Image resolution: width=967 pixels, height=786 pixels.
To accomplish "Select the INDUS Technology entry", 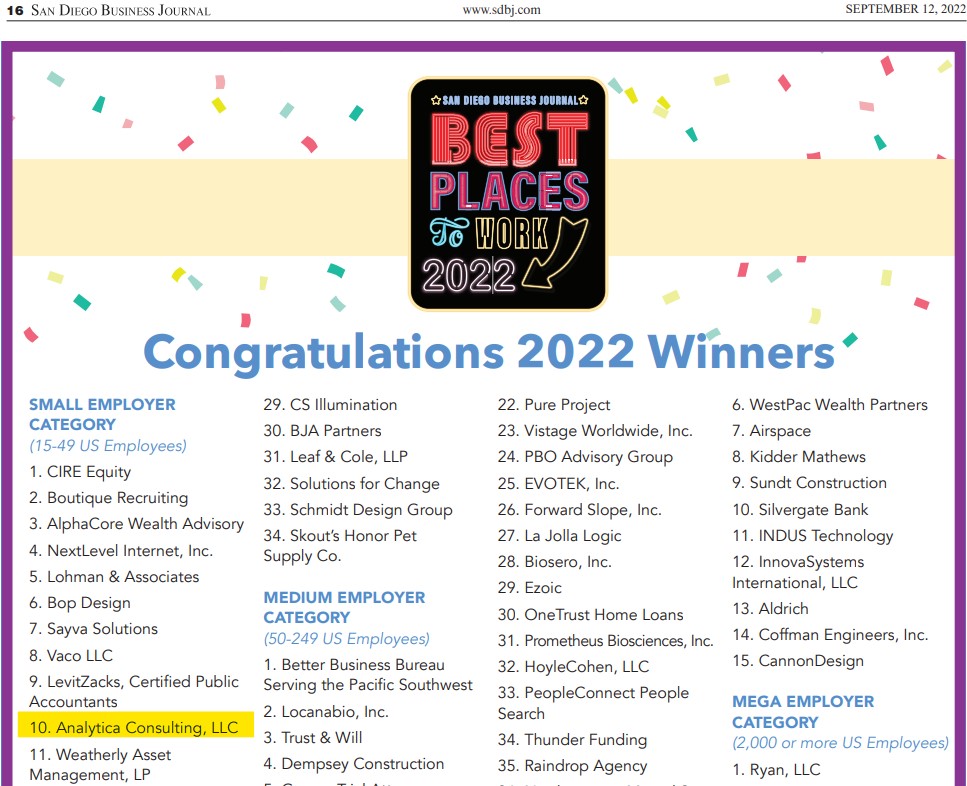I will (x=813, y=536).
